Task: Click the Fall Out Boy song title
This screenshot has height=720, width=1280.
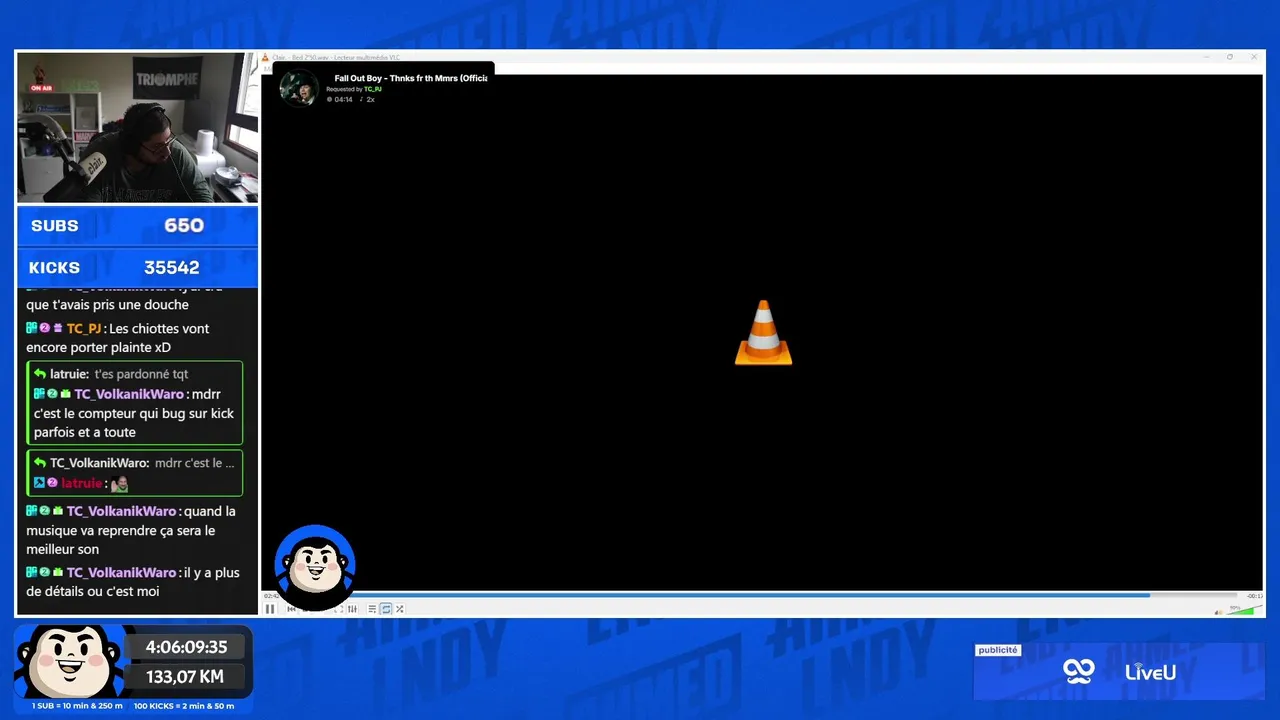Action: [411, 78]
